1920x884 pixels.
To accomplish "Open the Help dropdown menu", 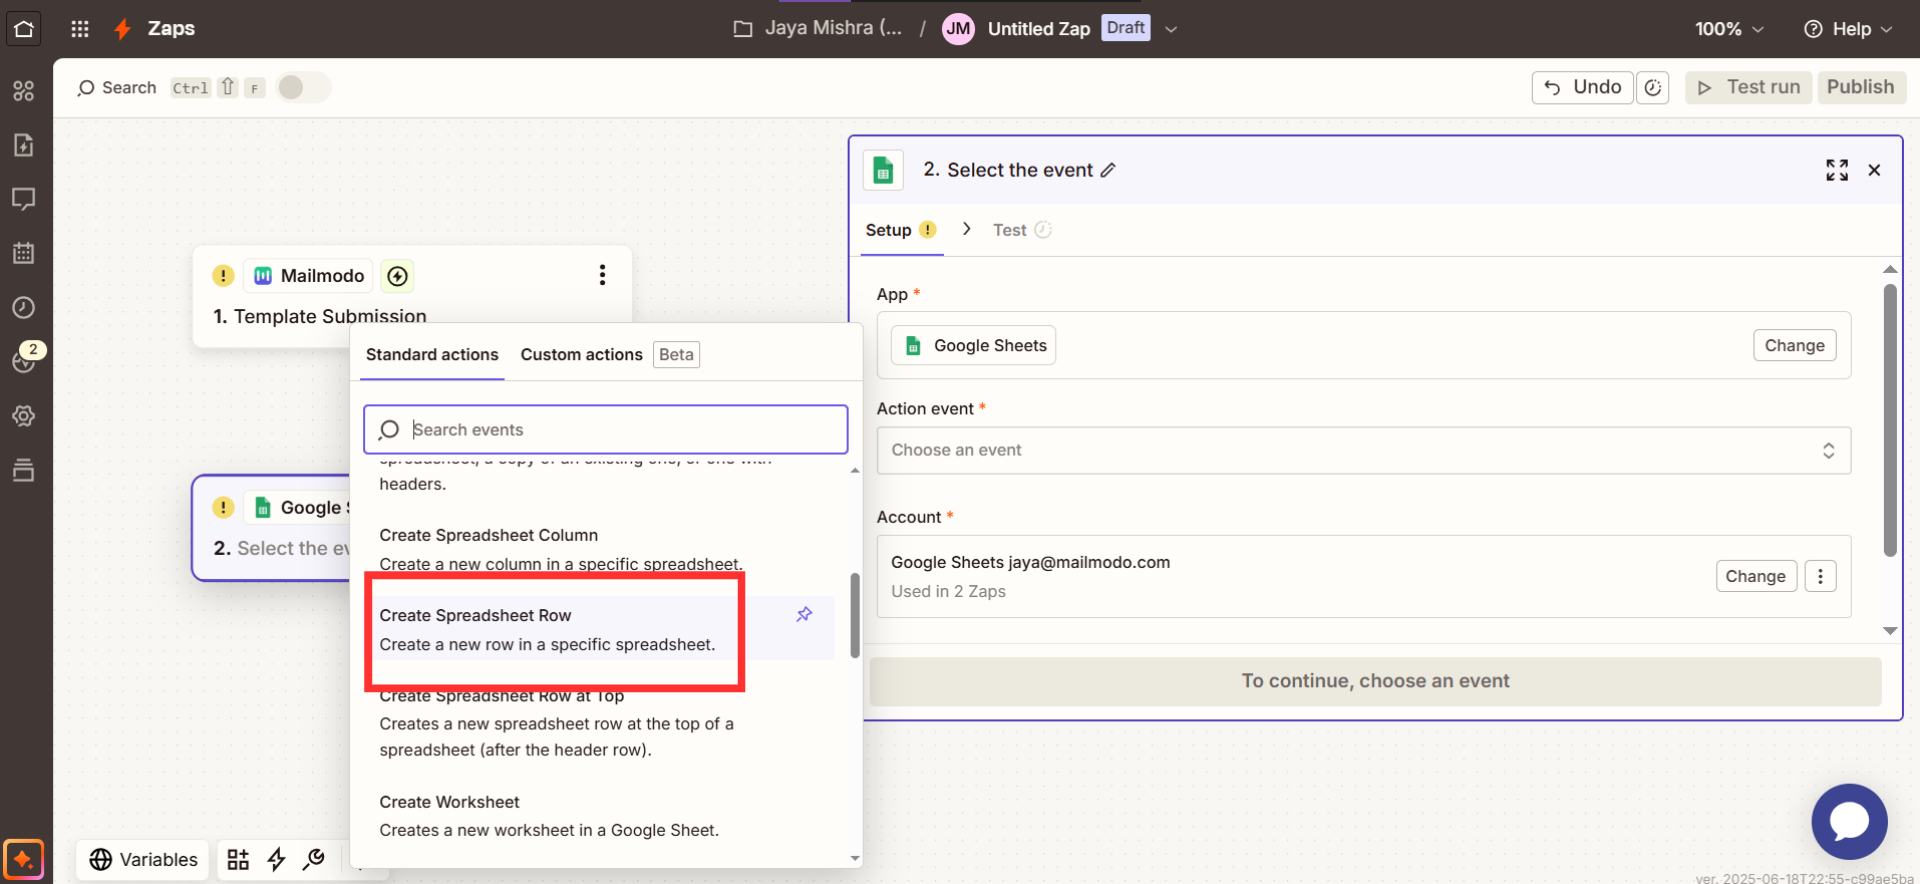I will click(1848, 29).
